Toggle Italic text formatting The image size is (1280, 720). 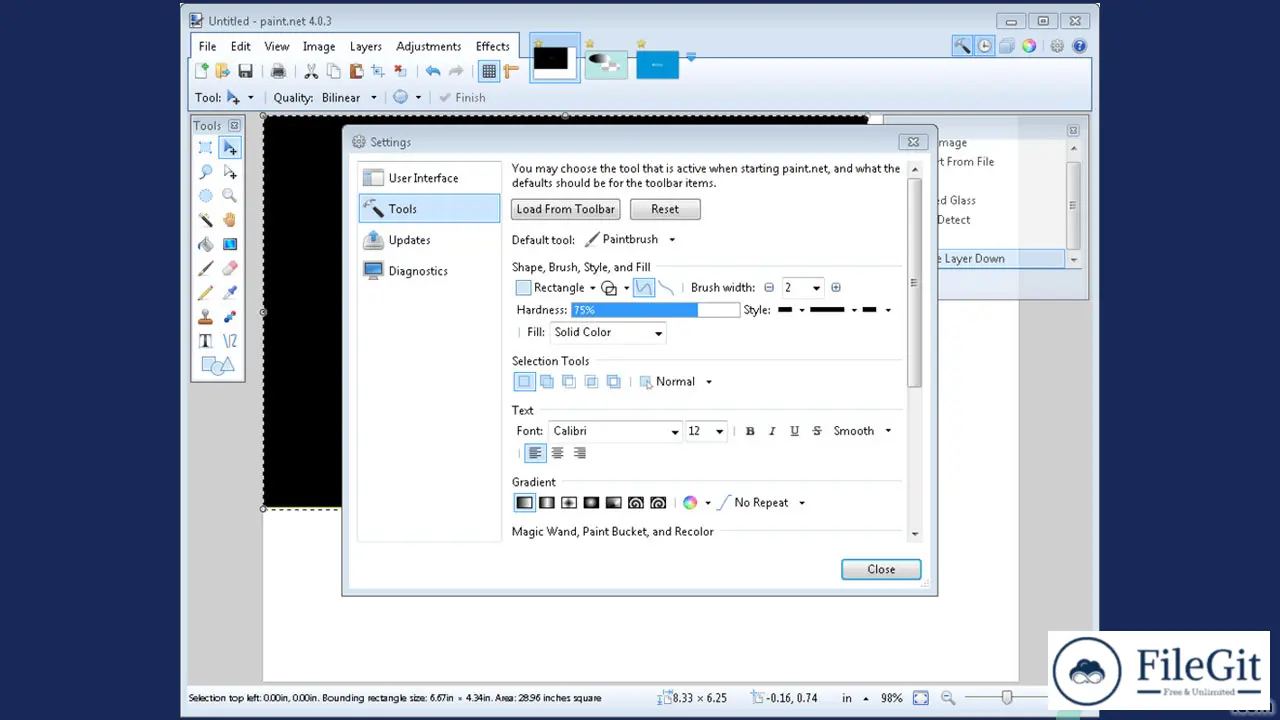[772, 431]
